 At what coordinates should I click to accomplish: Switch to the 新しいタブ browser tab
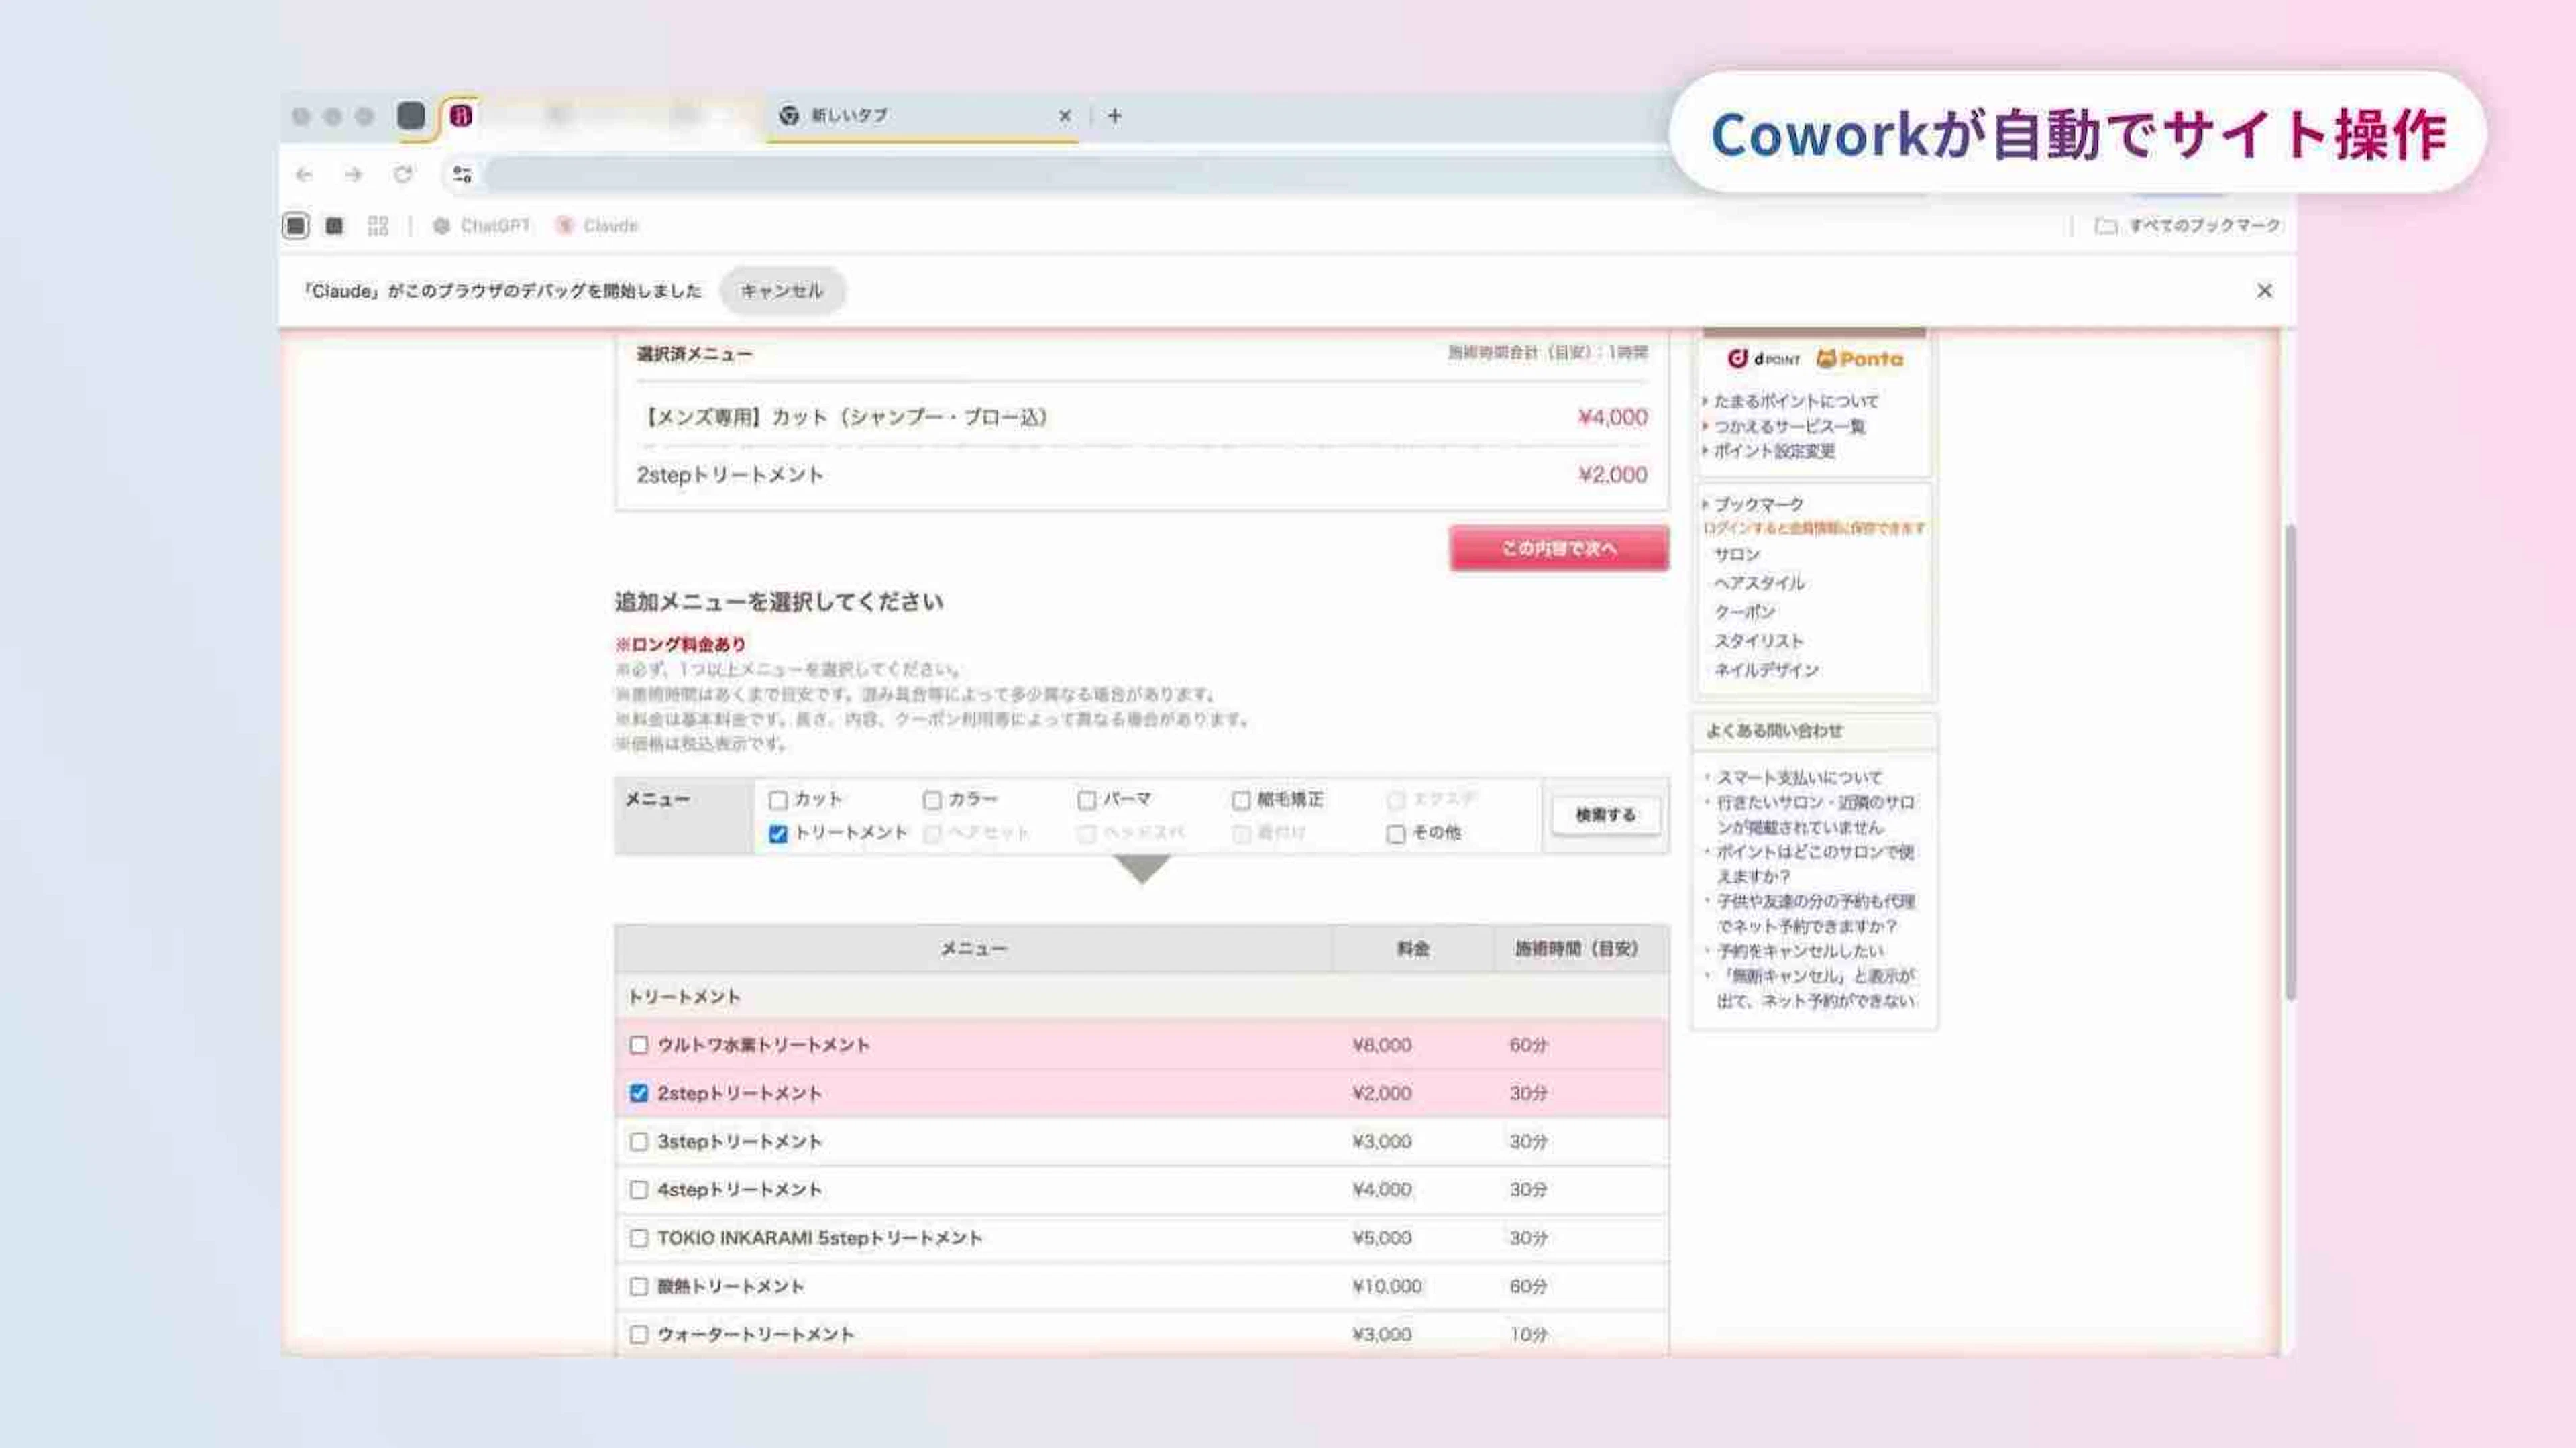900,116
